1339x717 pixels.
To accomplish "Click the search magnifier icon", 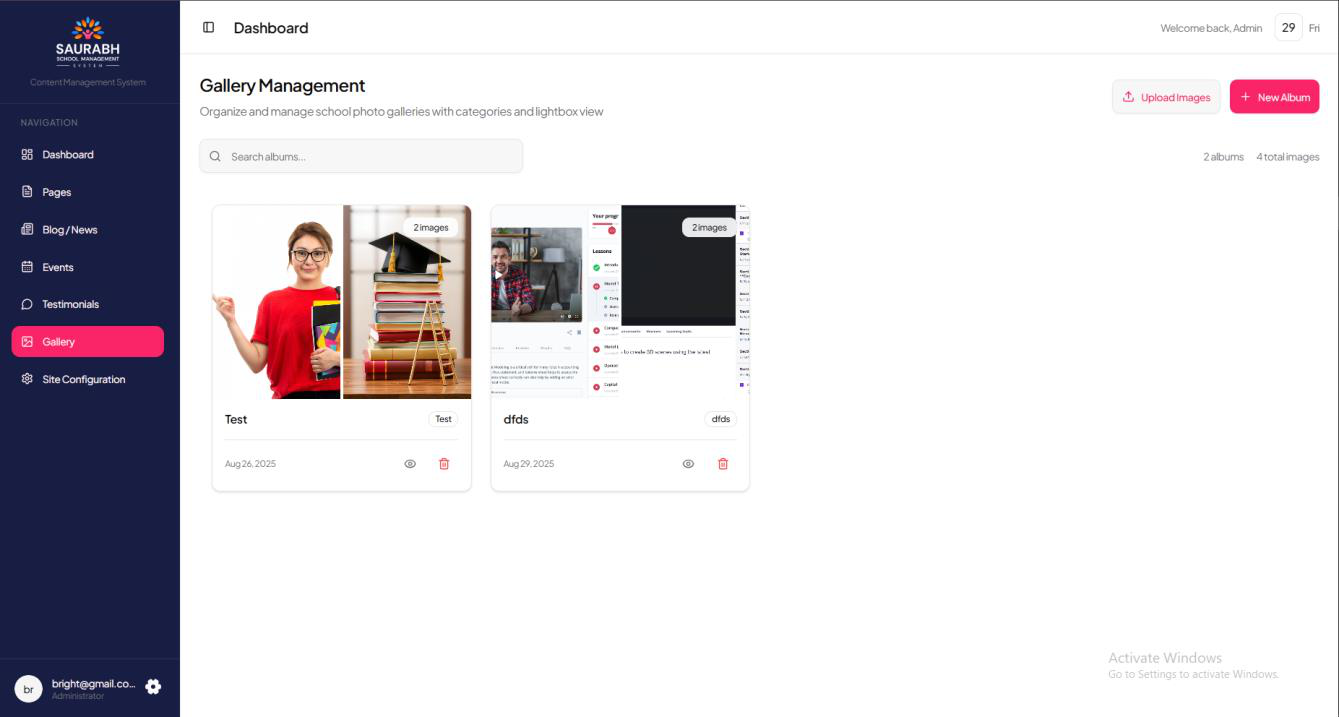I will (215, 156).
